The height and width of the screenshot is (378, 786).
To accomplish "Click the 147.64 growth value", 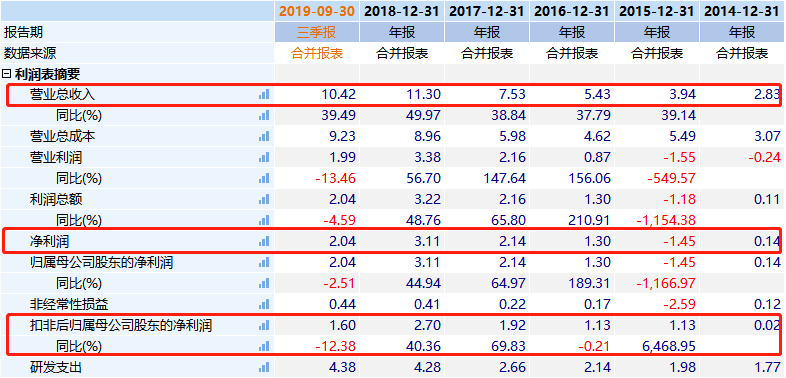I will [504, 178].
